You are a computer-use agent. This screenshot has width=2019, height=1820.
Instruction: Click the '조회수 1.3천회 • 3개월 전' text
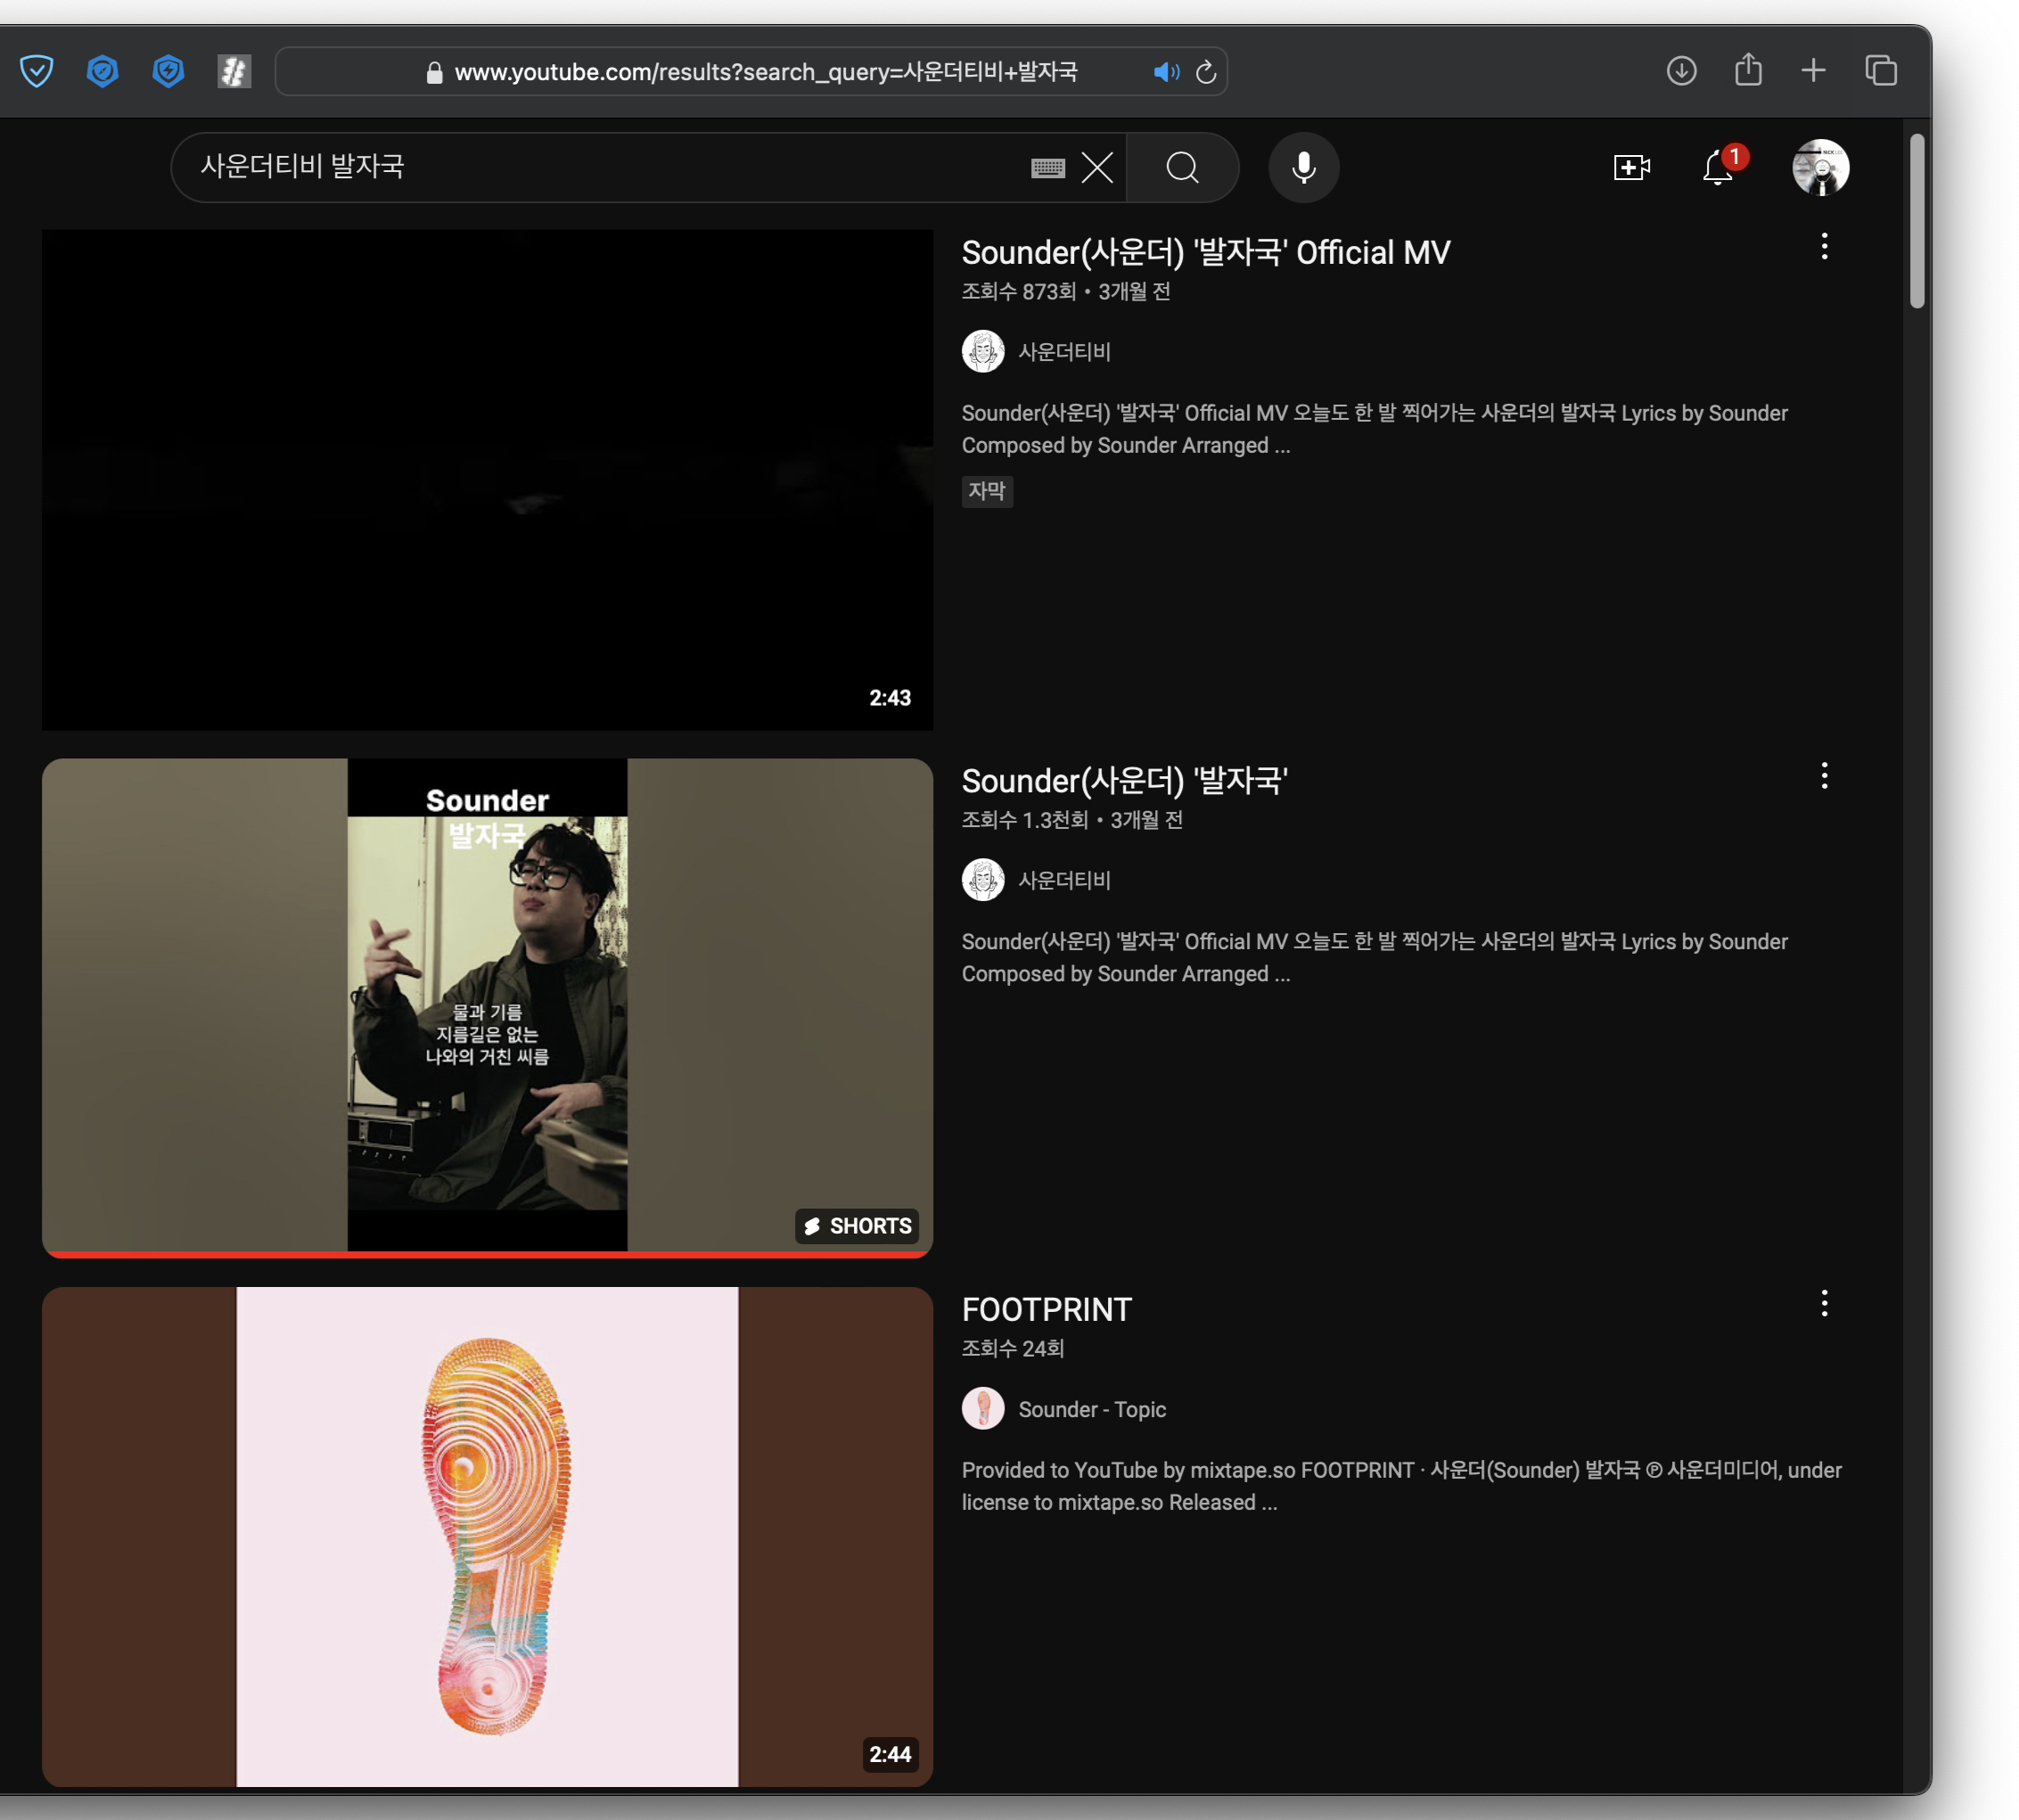pos(1072,820)
